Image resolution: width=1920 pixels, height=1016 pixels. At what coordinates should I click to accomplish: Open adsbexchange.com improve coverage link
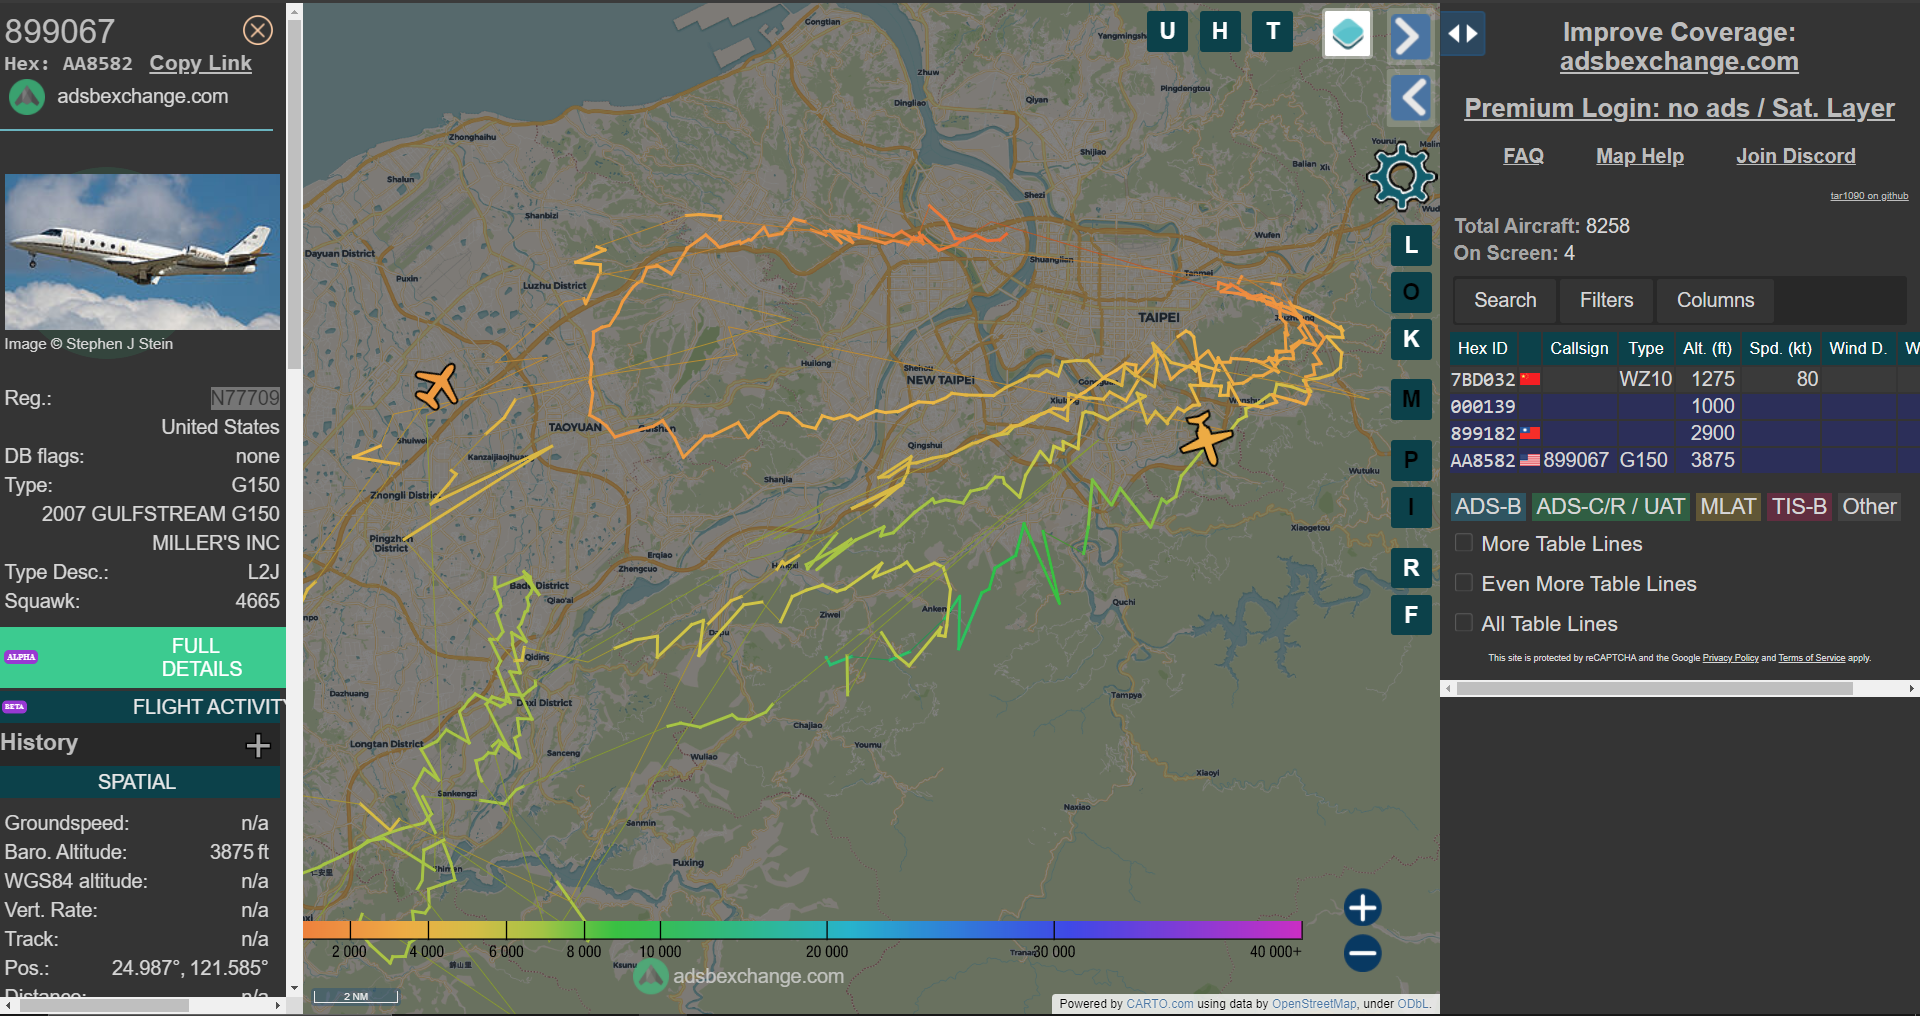[x=1679, y=62]
